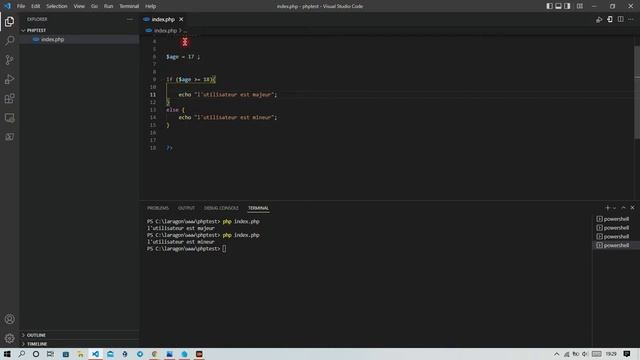
Task: Click the Open Changes icon in the editor toolbar
Action: 610,20
